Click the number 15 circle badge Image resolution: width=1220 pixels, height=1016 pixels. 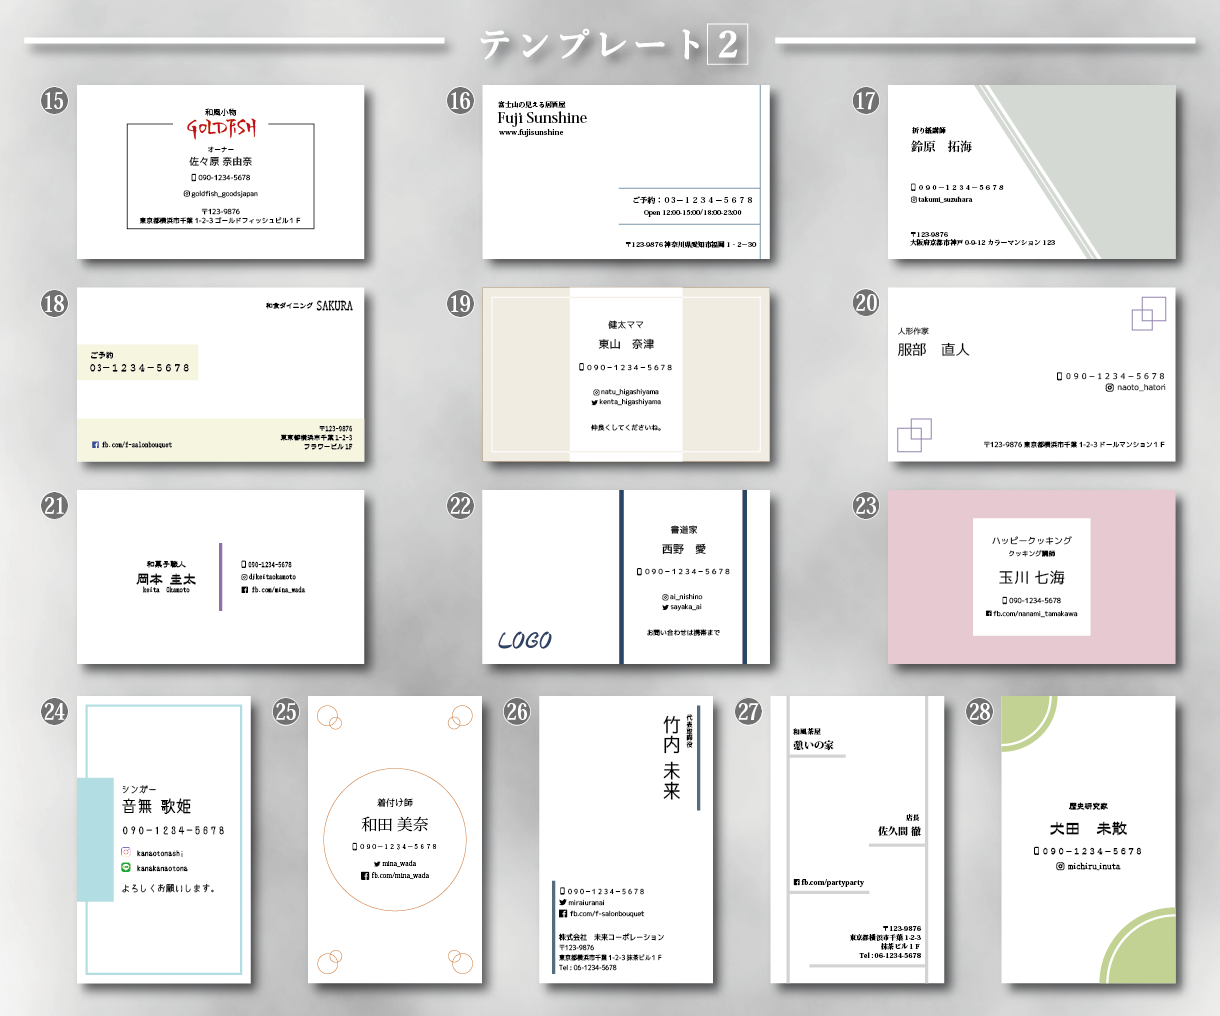(54, 100)
